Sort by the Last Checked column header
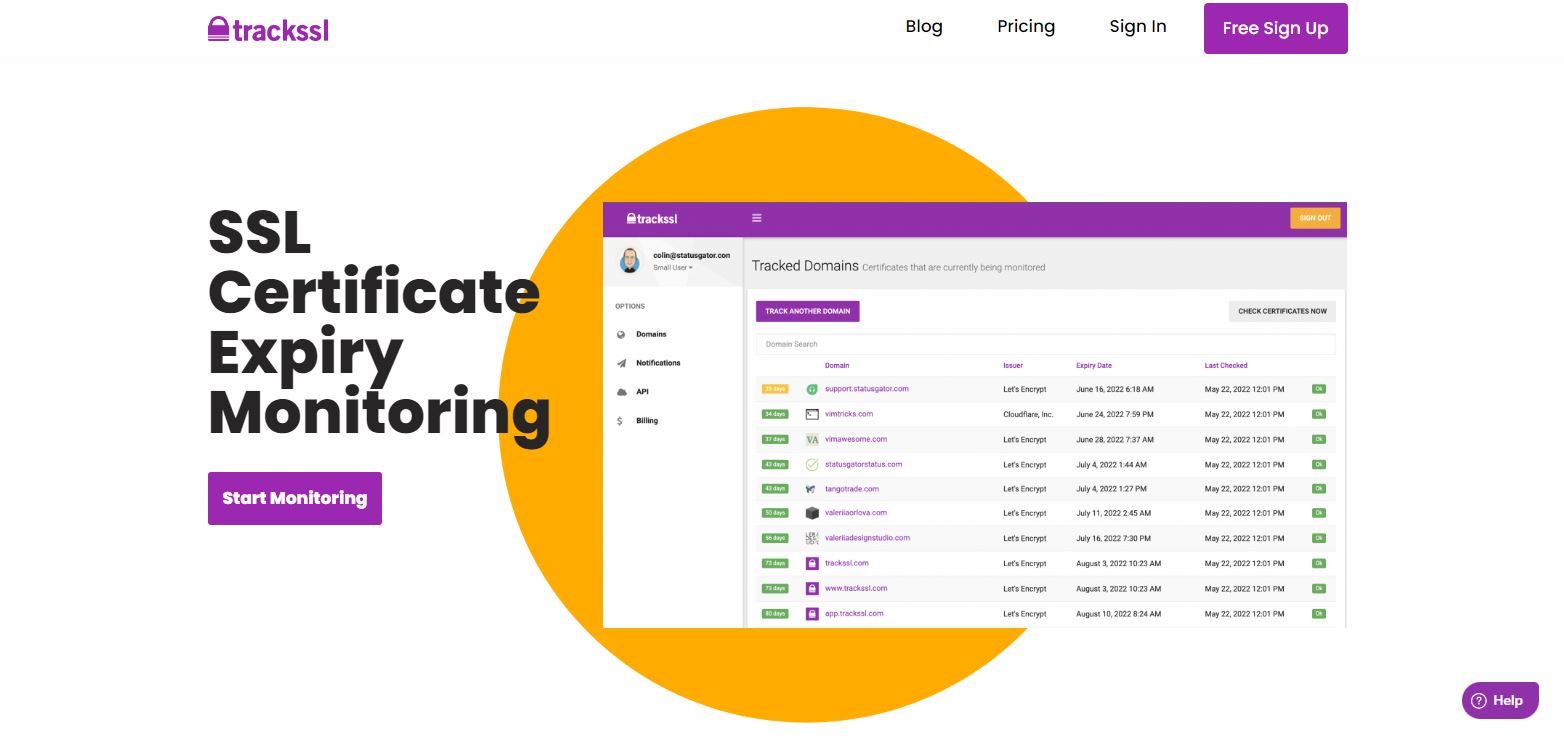Viewport: 1564px width, 742px height. point(1226,366)
